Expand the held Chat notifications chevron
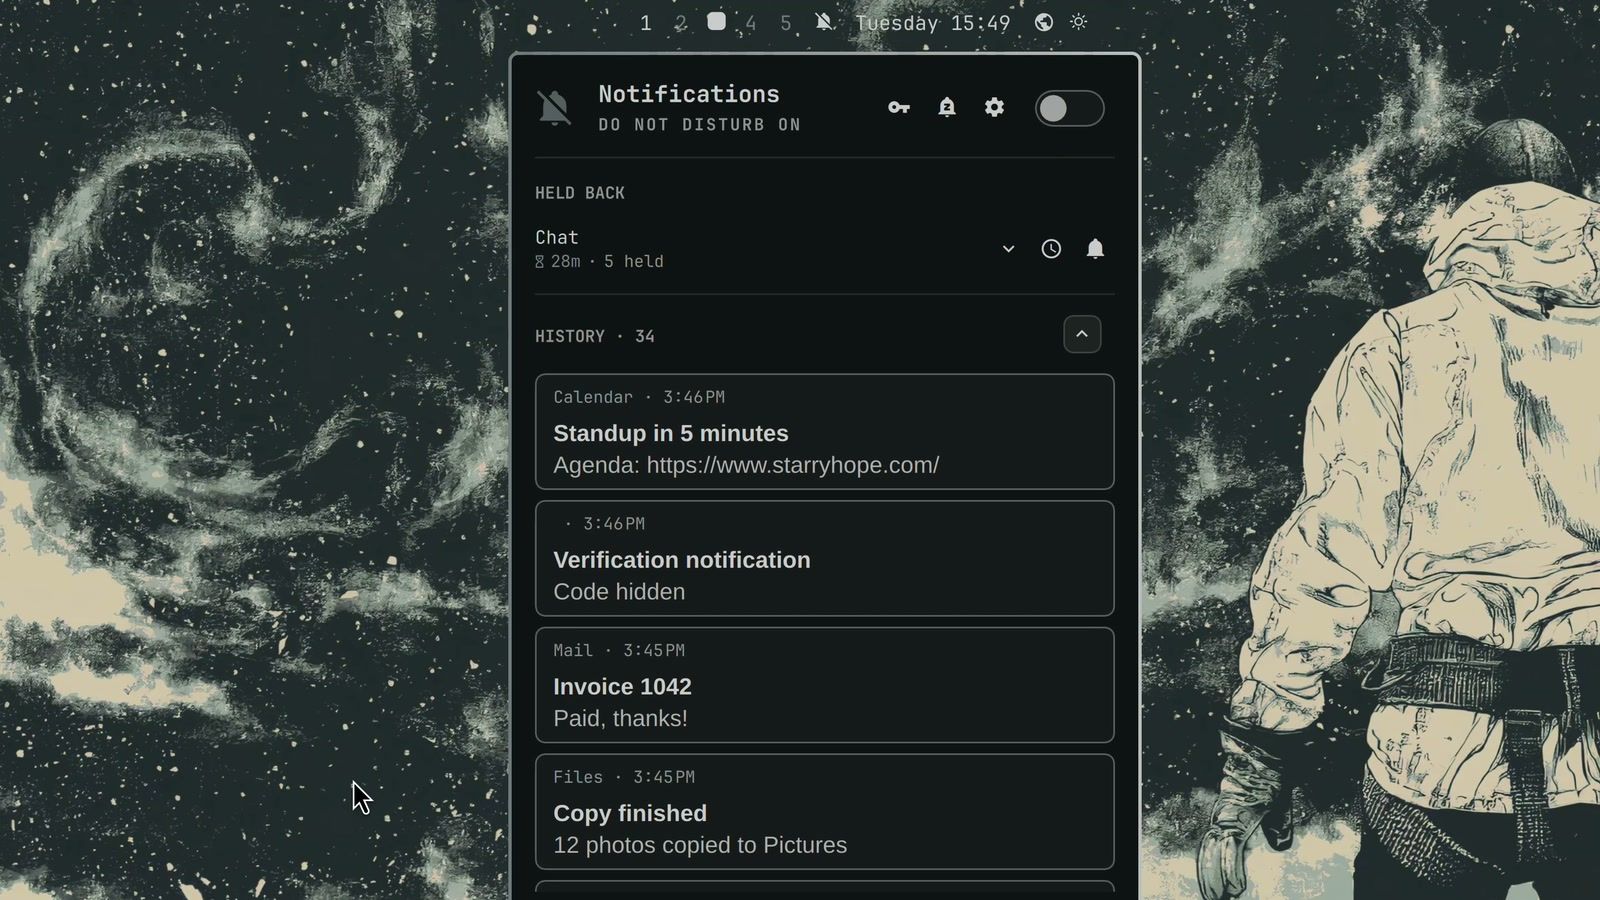Viewport: 1600px width, 900px height. [x=1008, y=249]
